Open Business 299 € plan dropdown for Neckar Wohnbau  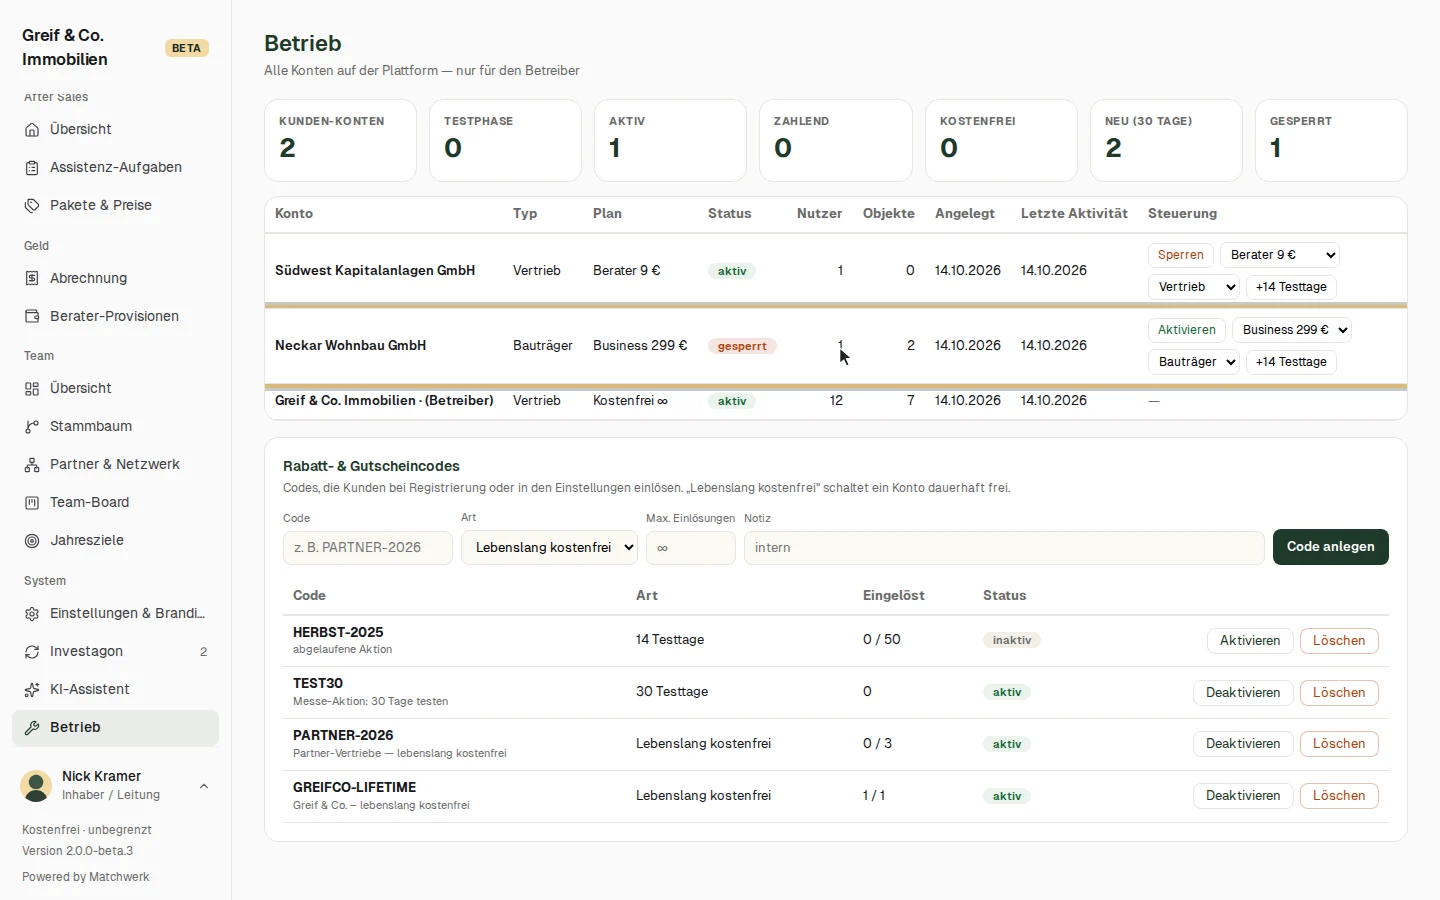1292,330
